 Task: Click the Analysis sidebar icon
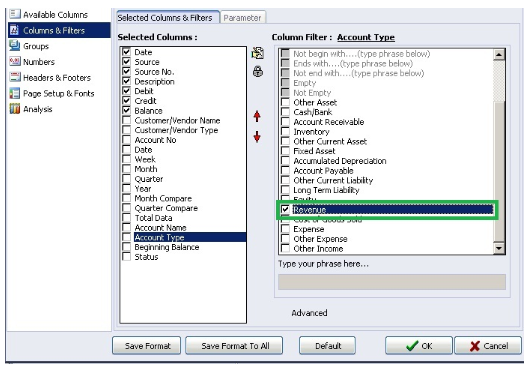tap(14, 109)
